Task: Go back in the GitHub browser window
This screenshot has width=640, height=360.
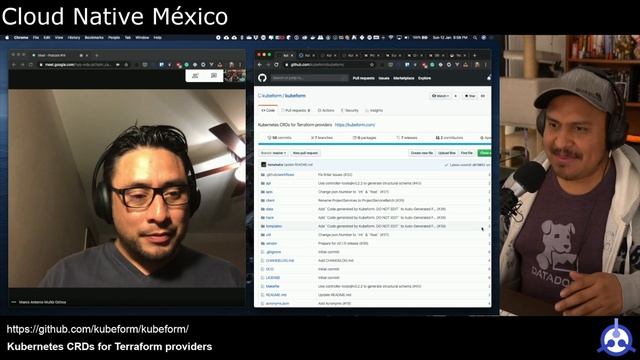Action: (x=260, y=64)
